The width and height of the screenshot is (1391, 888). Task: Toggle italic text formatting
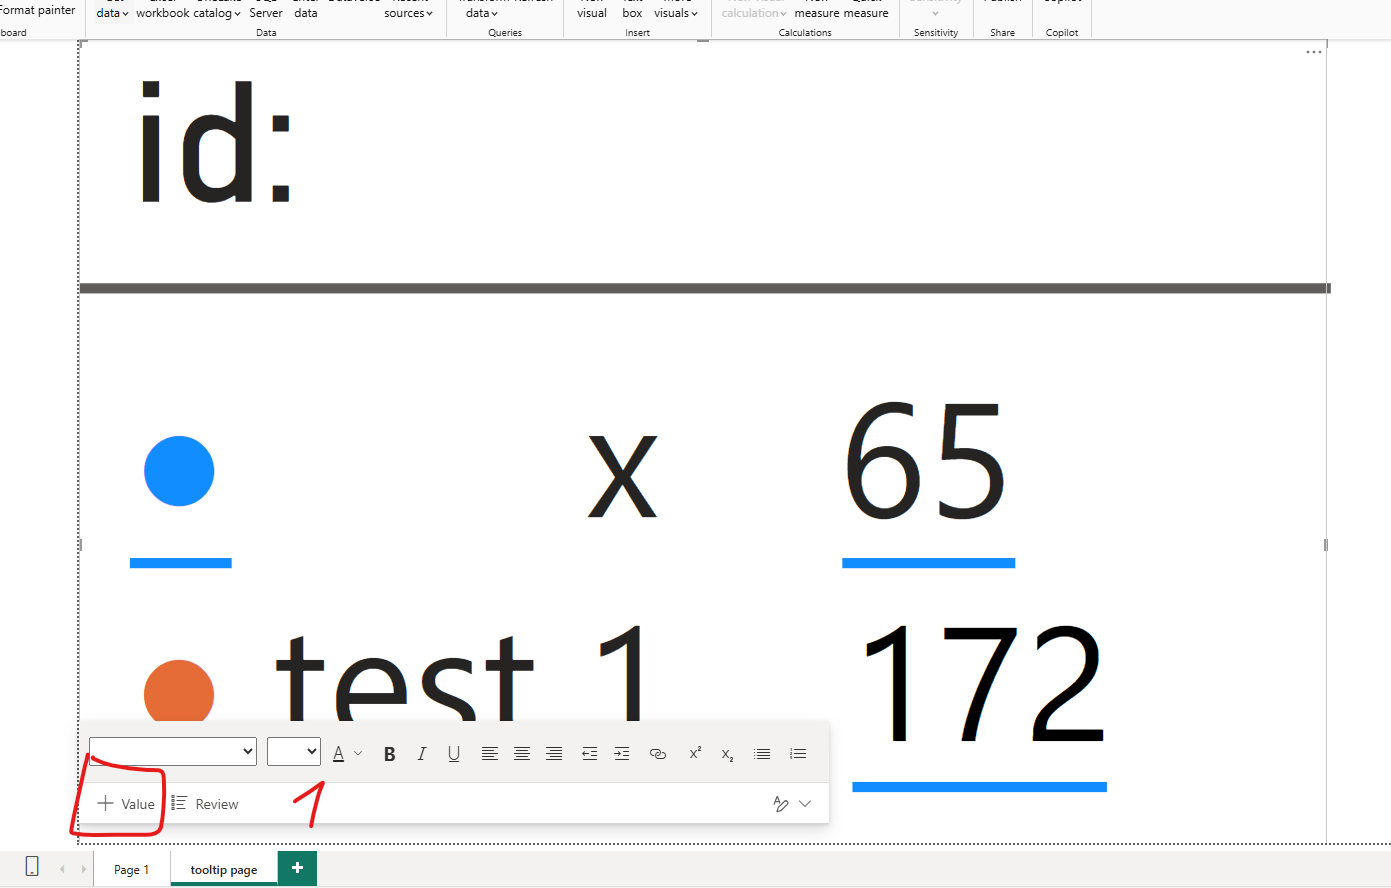tap(422, 754)
